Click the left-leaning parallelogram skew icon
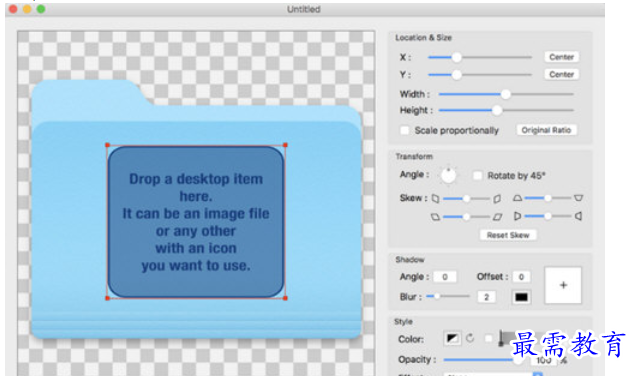Viewport: 634px width, 376px height. pos(435,217)
